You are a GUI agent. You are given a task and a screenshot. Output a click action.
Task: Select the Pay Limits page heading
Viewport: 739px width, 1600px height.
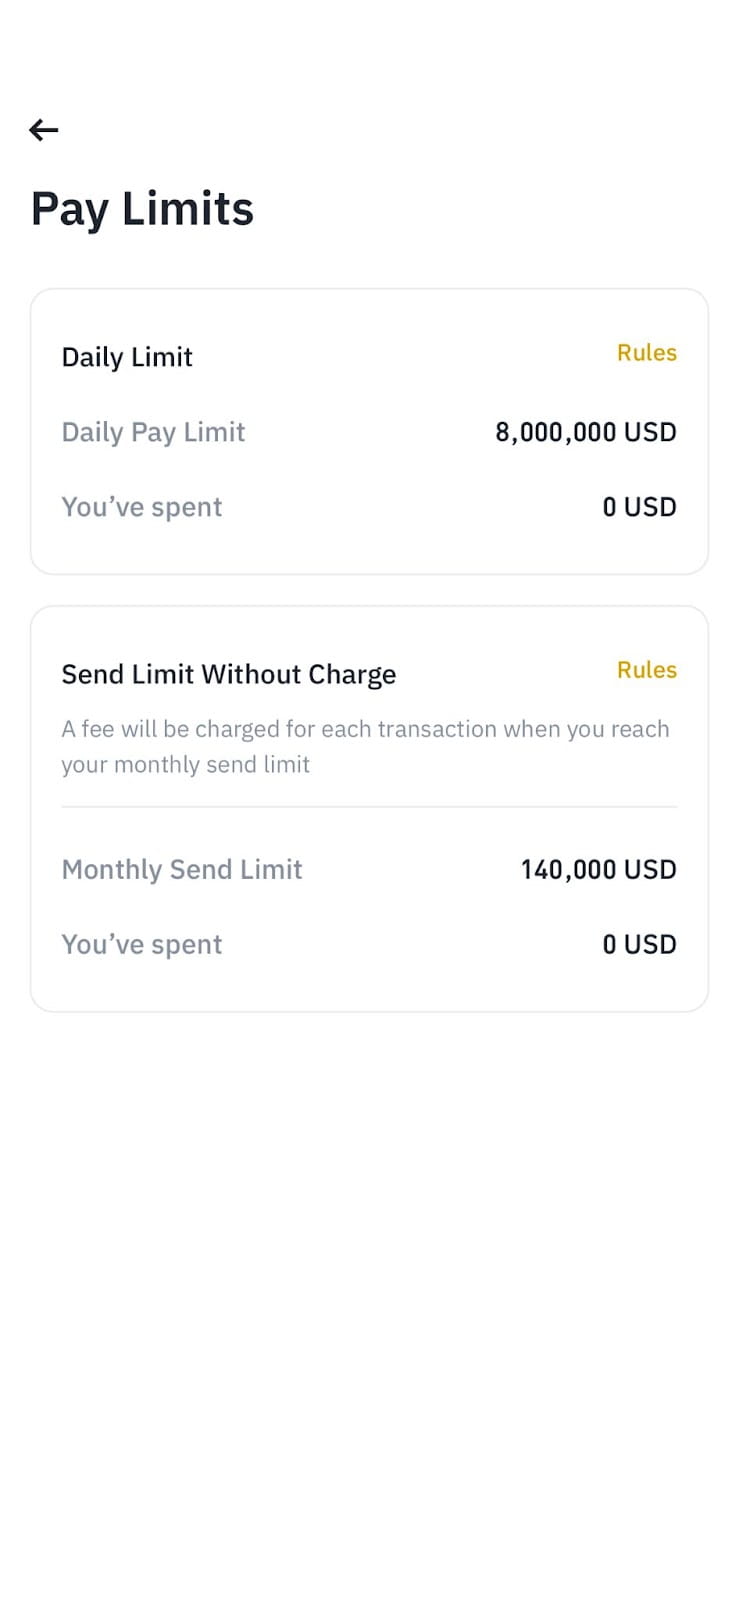(142, 210)
